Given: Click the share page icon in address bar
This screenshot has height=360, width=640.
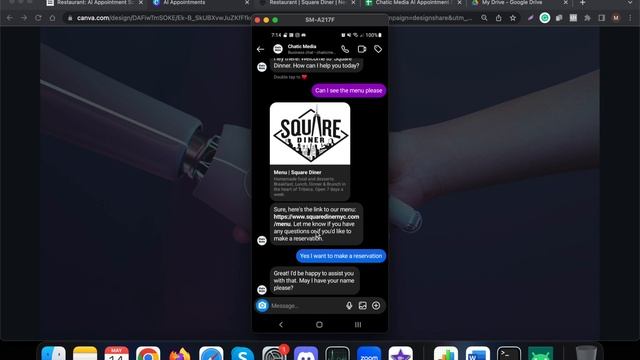Looking at the screenshot, I should point(498,18).
